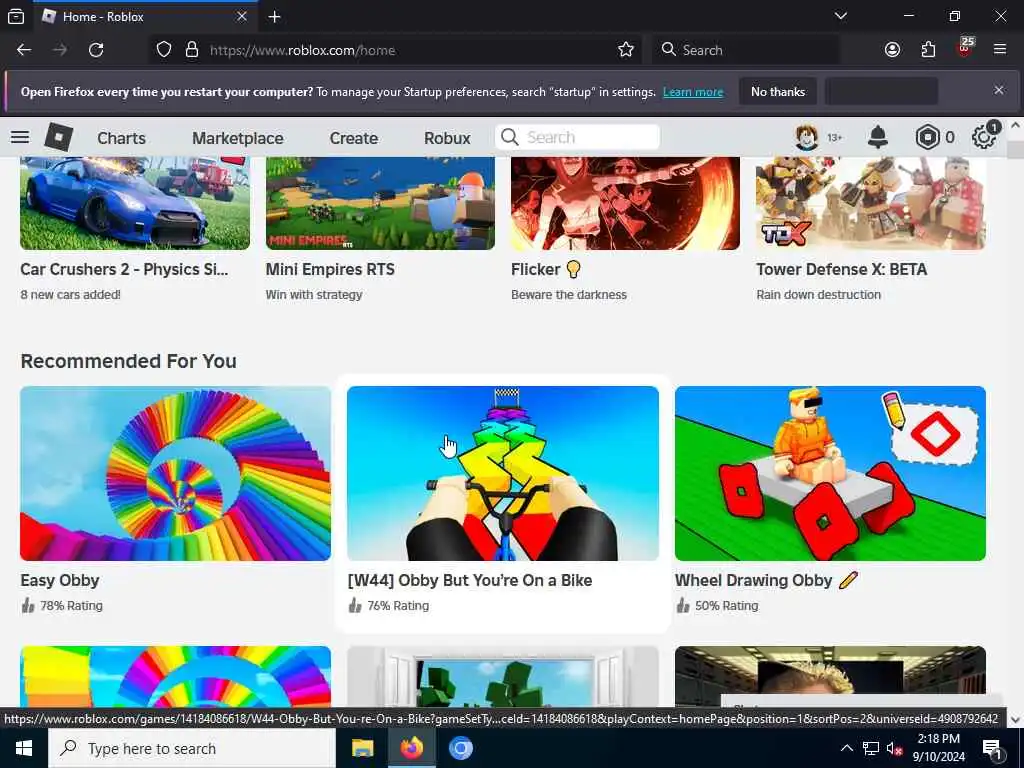Open the user avatar profile
The image size is (1024, 768).
(x=807, y=137)
